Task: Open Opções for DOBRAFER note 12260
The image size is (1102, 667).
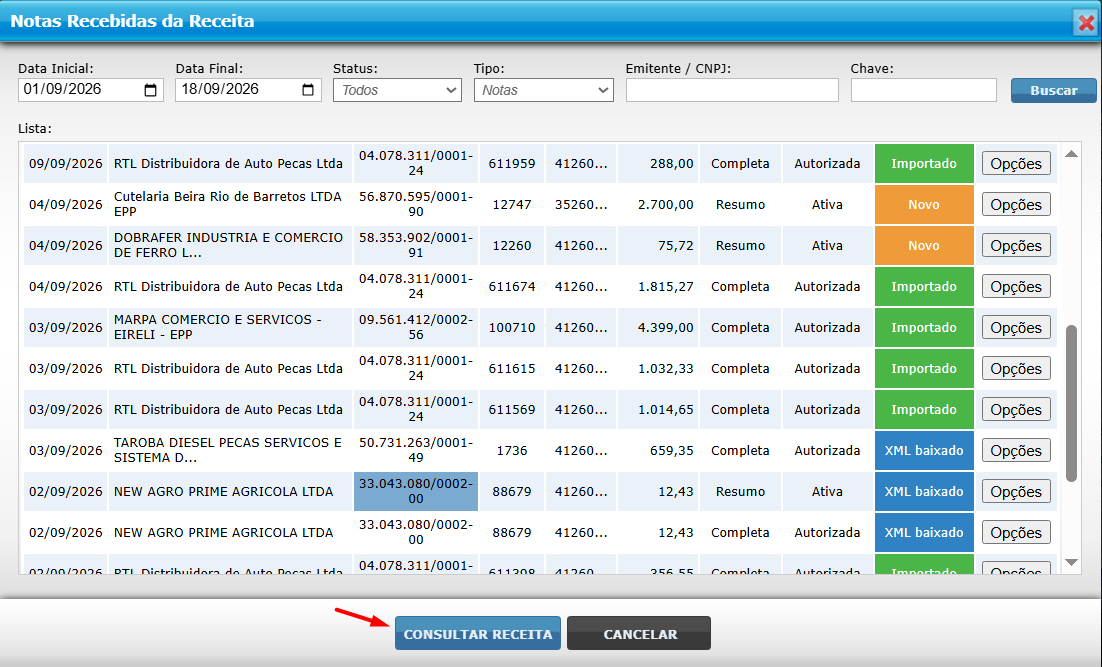Action: pyautogui.click(x=1016, y=245)
